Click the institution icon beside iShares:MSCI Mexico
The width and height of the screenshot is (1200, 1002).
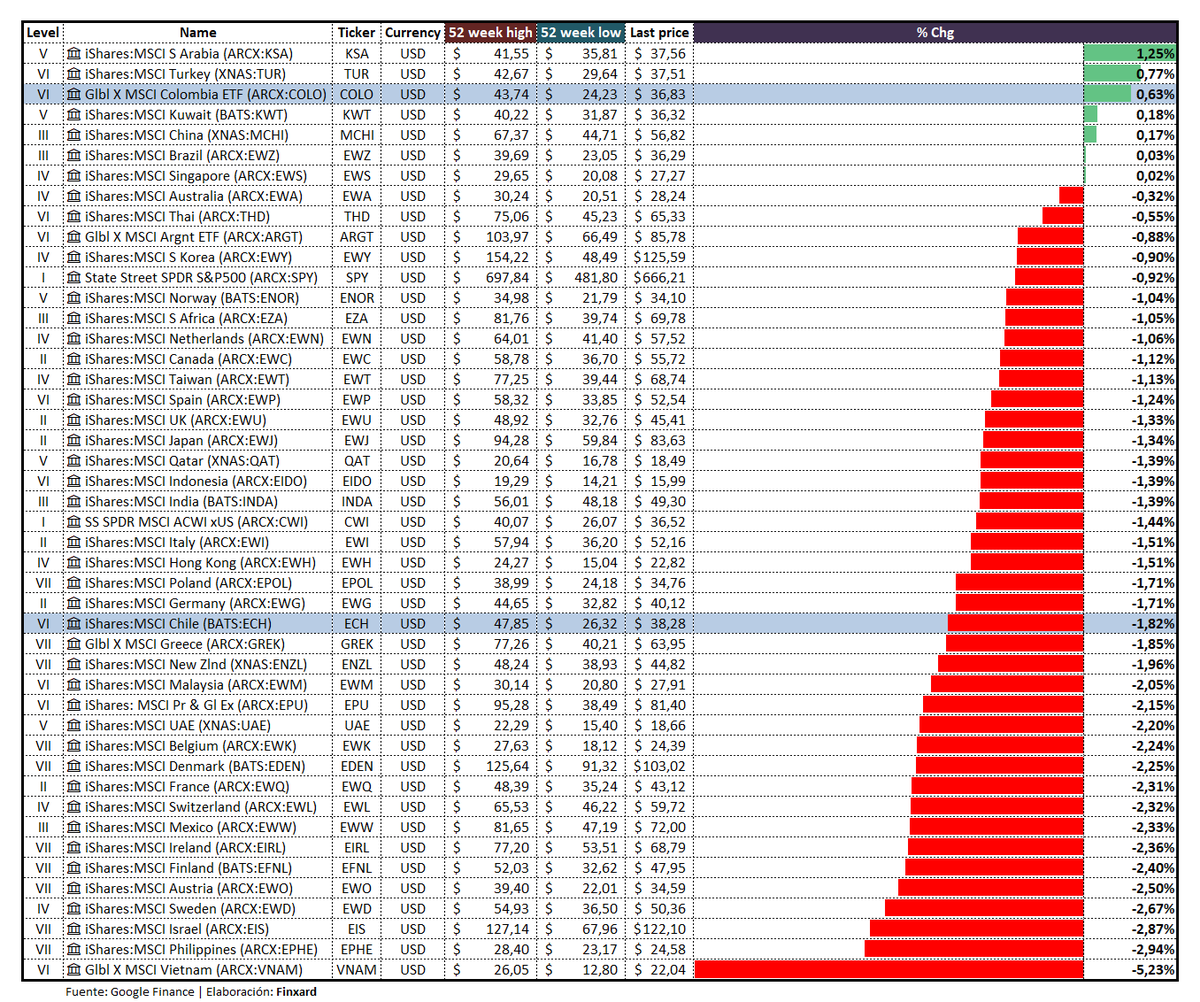click(75, 826)
